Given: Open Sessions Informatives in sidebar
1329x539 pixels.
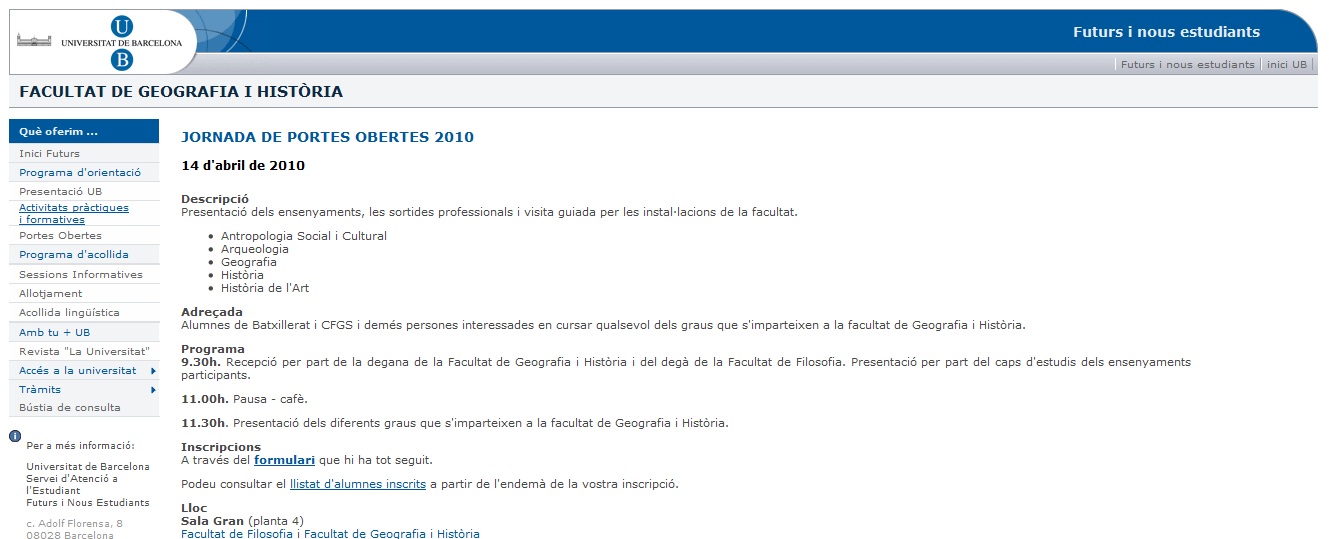Looking at the screenshot, I should 81,275.
